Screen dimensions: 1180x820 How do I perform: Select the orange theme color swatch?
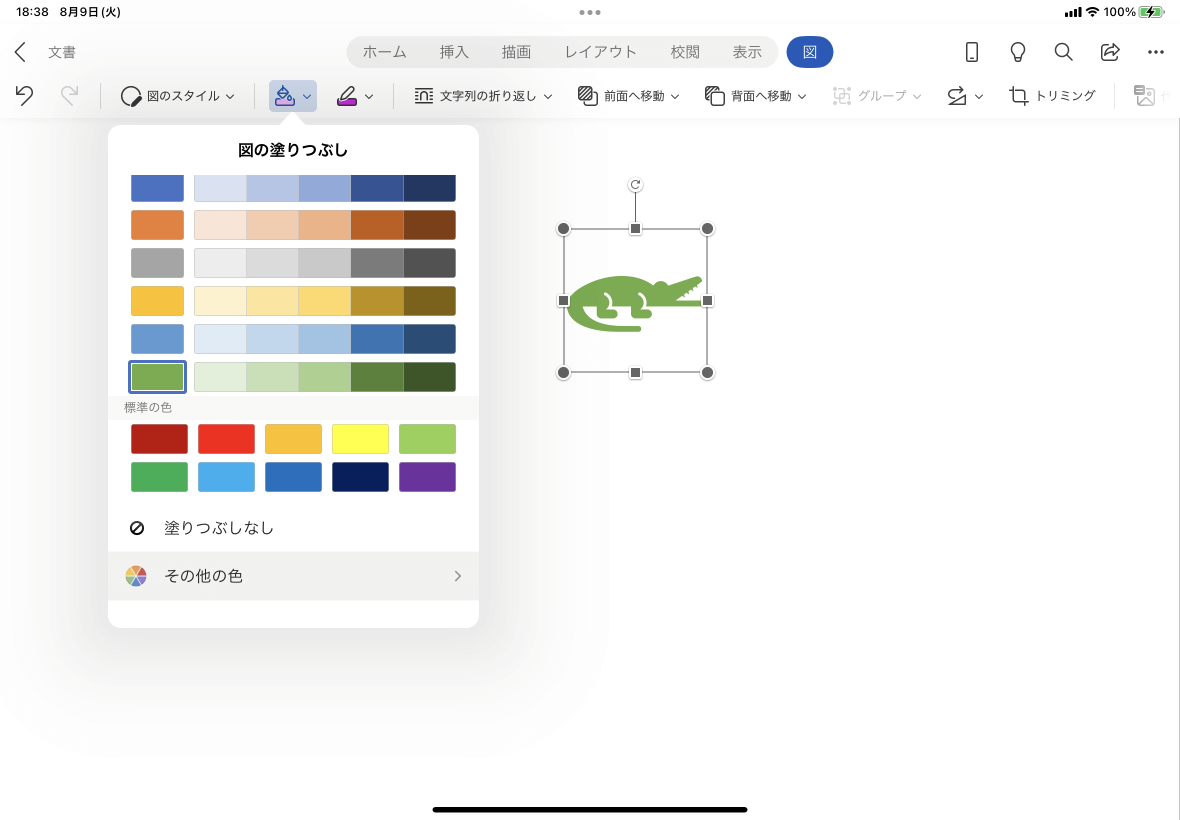pyautogui.click(x=157, y=225)
